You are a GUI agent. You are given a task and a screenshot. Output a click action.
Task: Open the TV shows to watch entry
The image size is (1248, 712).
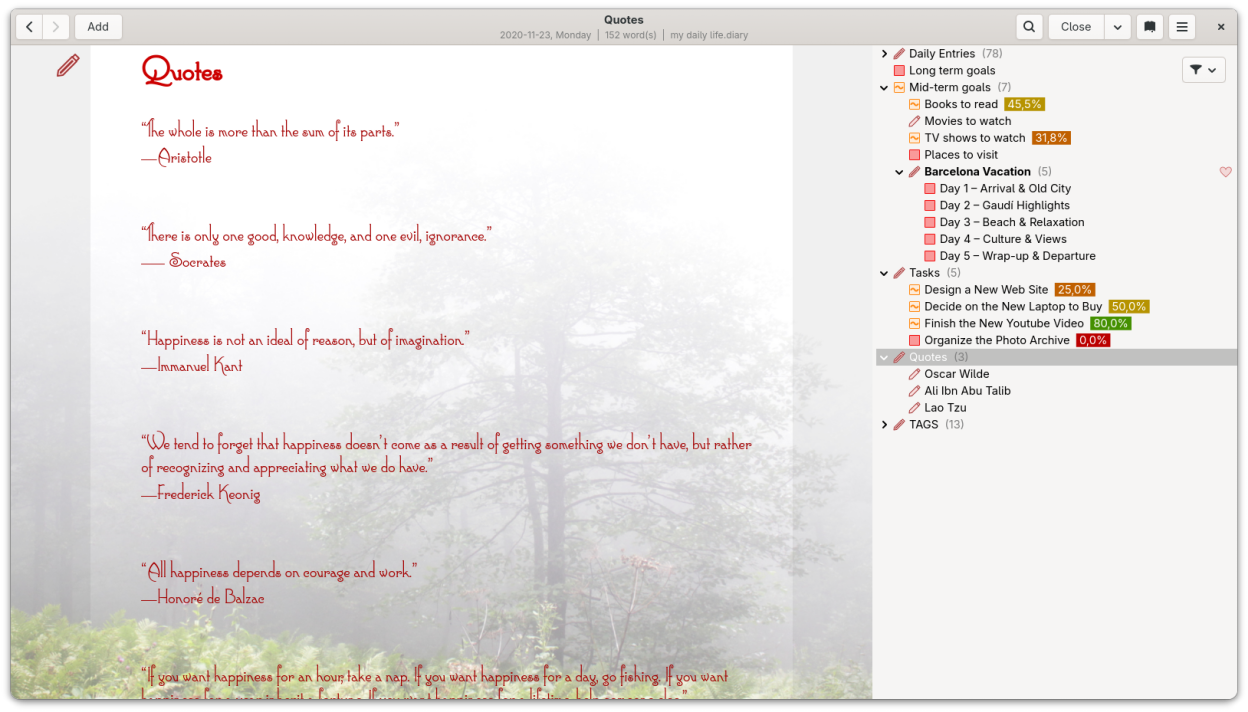click(x=975, y=138)
